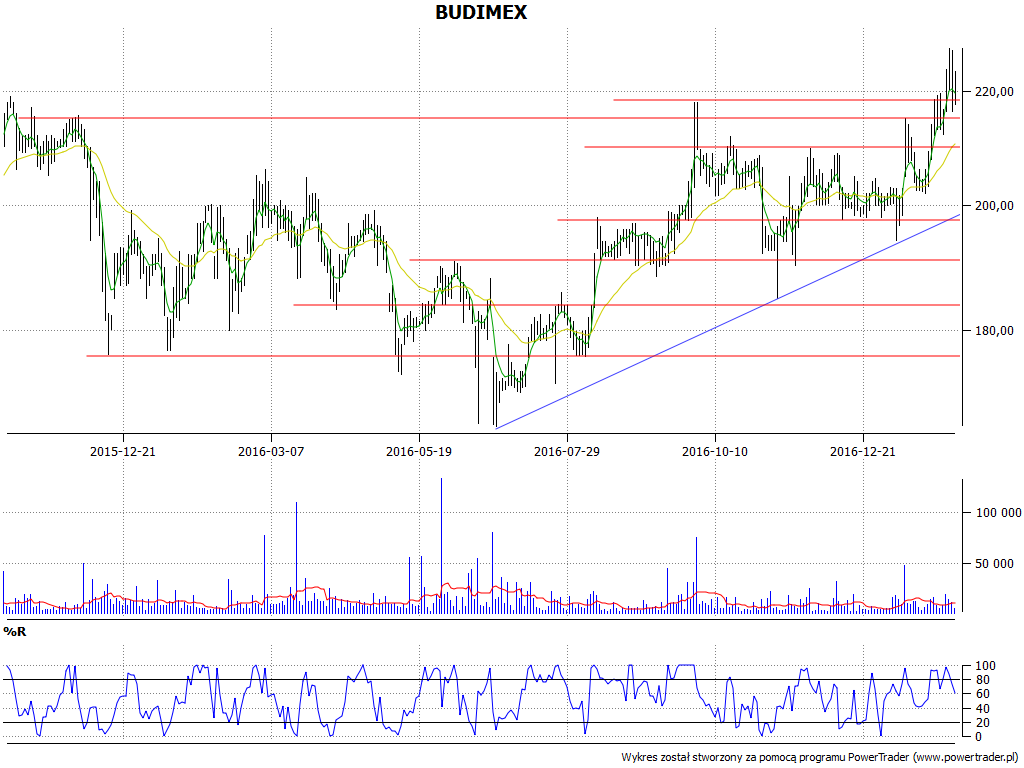The image size is (1024, 768).
Task: Click the BUDIMEX chart title
Action: 481,12
